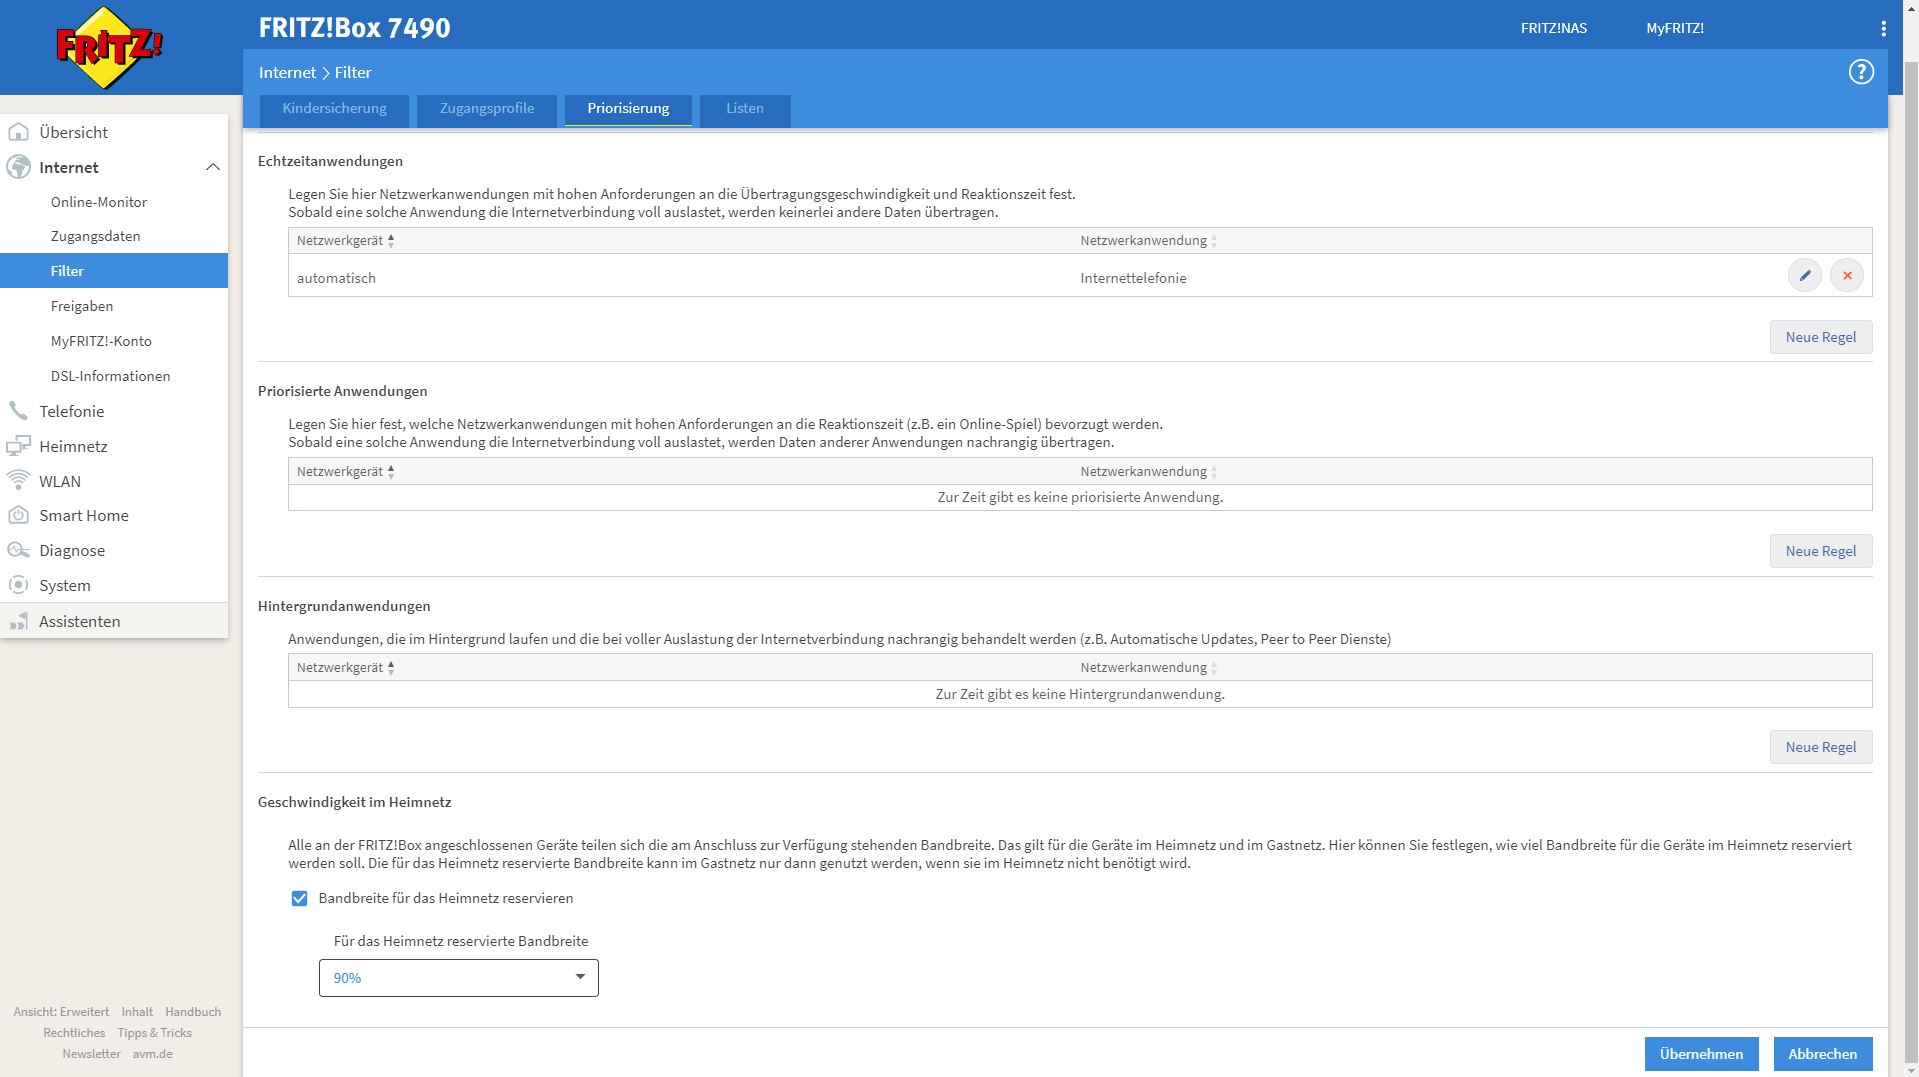Click the Übersicht house icon
Screen dimensions: 1919x1077
point(18,132)
